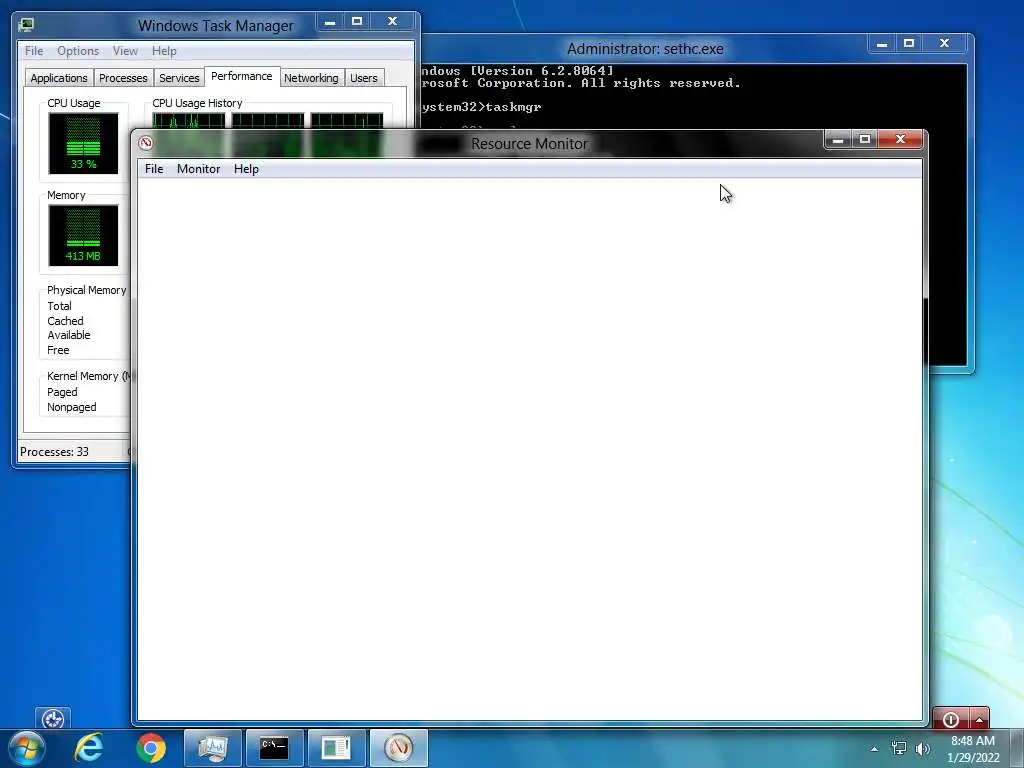Maximize the Resource Monitor window
The width and height of the screenshot is (1024, 768).
click(x=865, y=139)
